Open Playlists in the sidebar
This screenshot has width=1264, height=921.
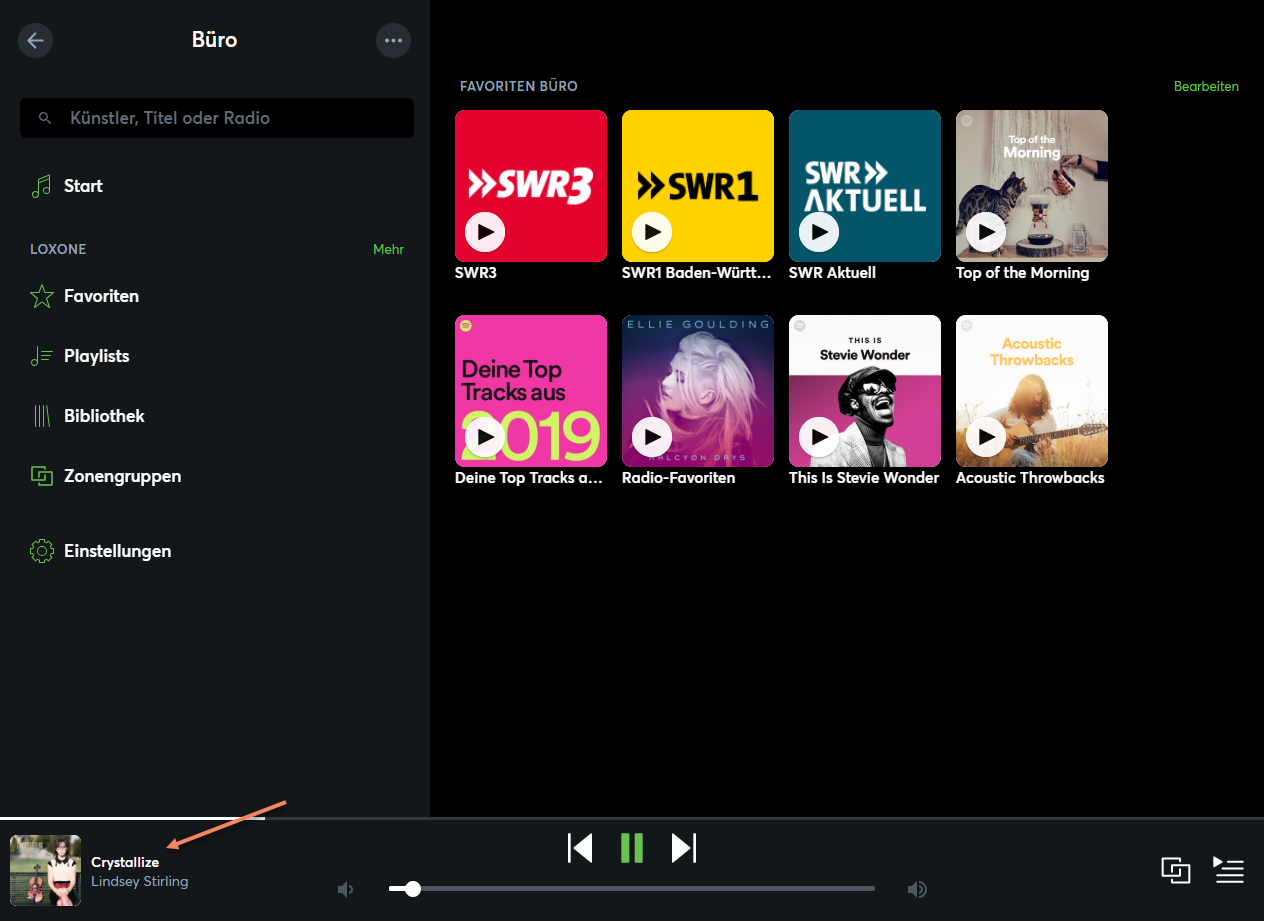(96, 356)
